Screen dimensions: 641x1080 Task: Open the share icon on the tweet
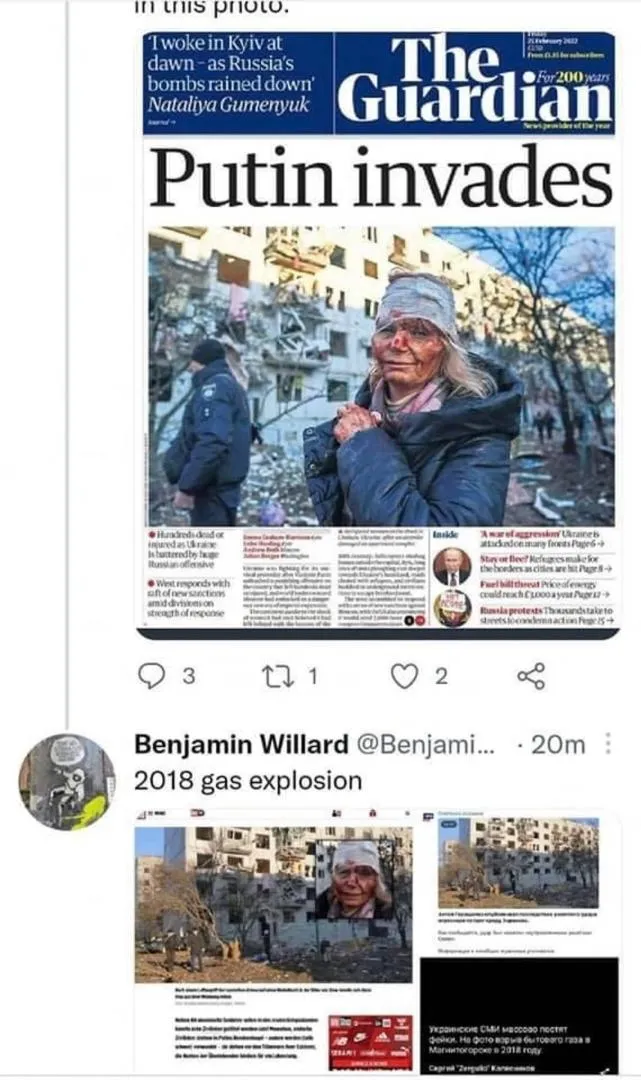[x=531, y=677]
